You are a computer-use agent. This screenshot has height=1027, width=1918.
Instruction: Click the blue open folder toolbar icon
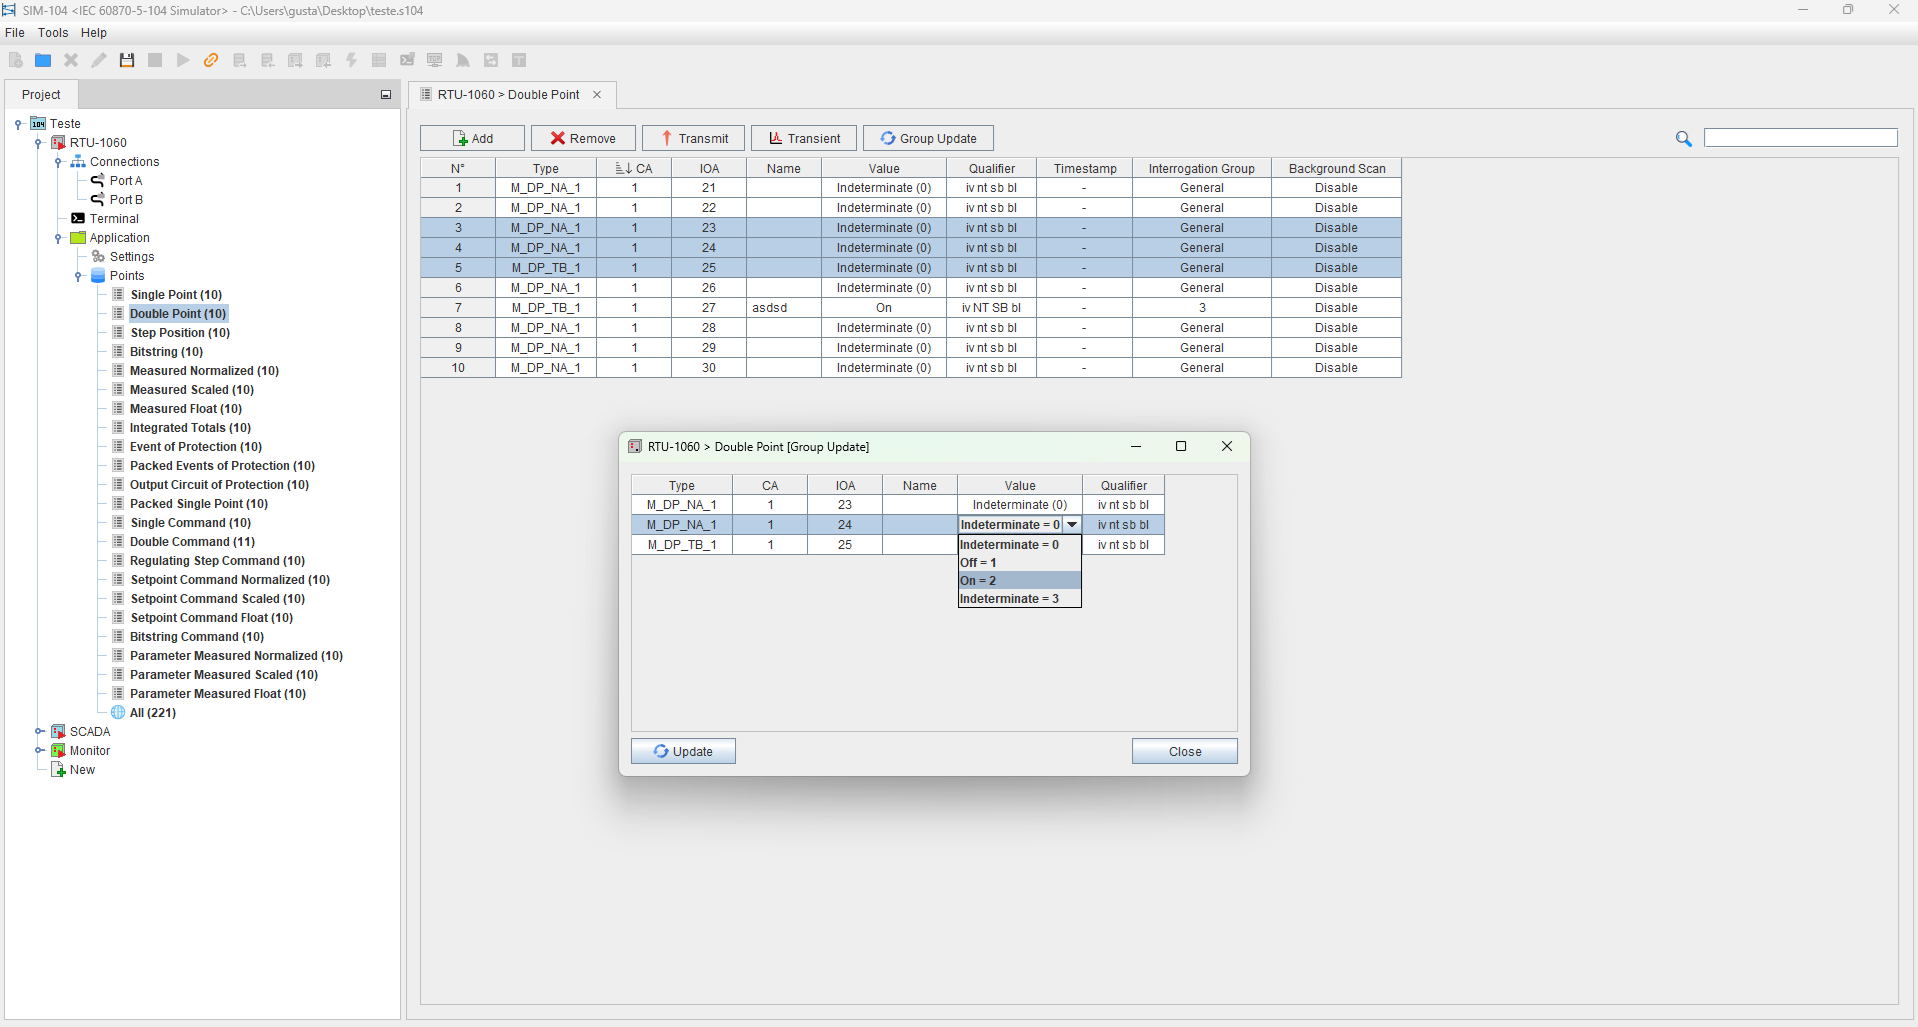pyautogui.click(x=43, y=61)
